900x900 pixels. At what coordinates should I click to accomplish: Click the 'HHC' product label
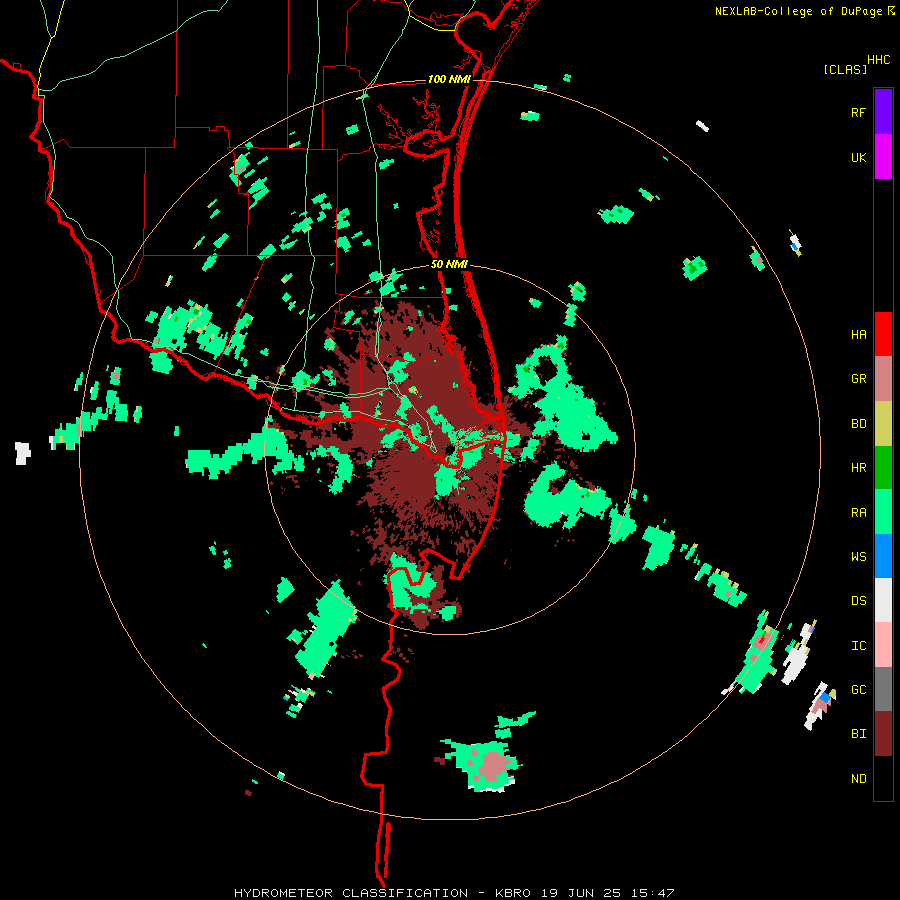click(878, 60)
